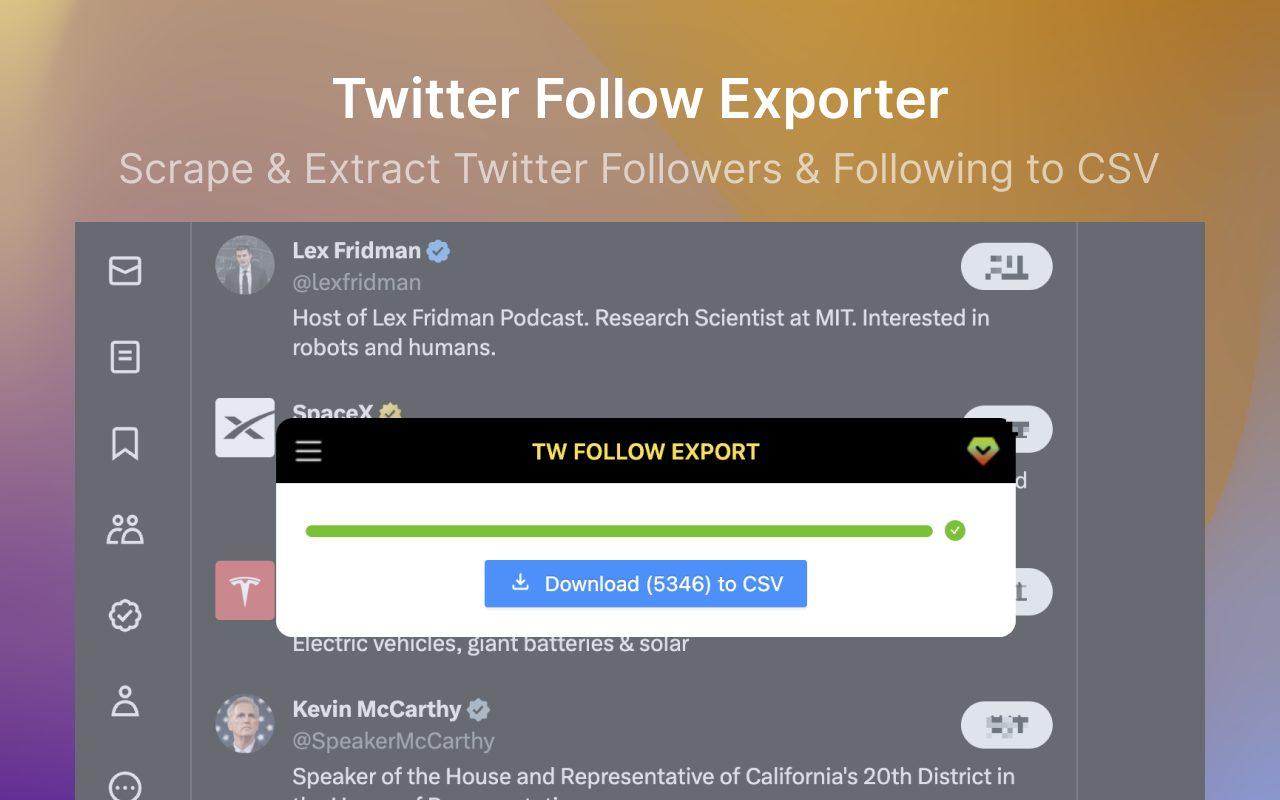Click the gem icon in the TW FOLLOW EXPORT header
Image resolution: width=1280 pixels, height=800 pixels.
[984, 451]
